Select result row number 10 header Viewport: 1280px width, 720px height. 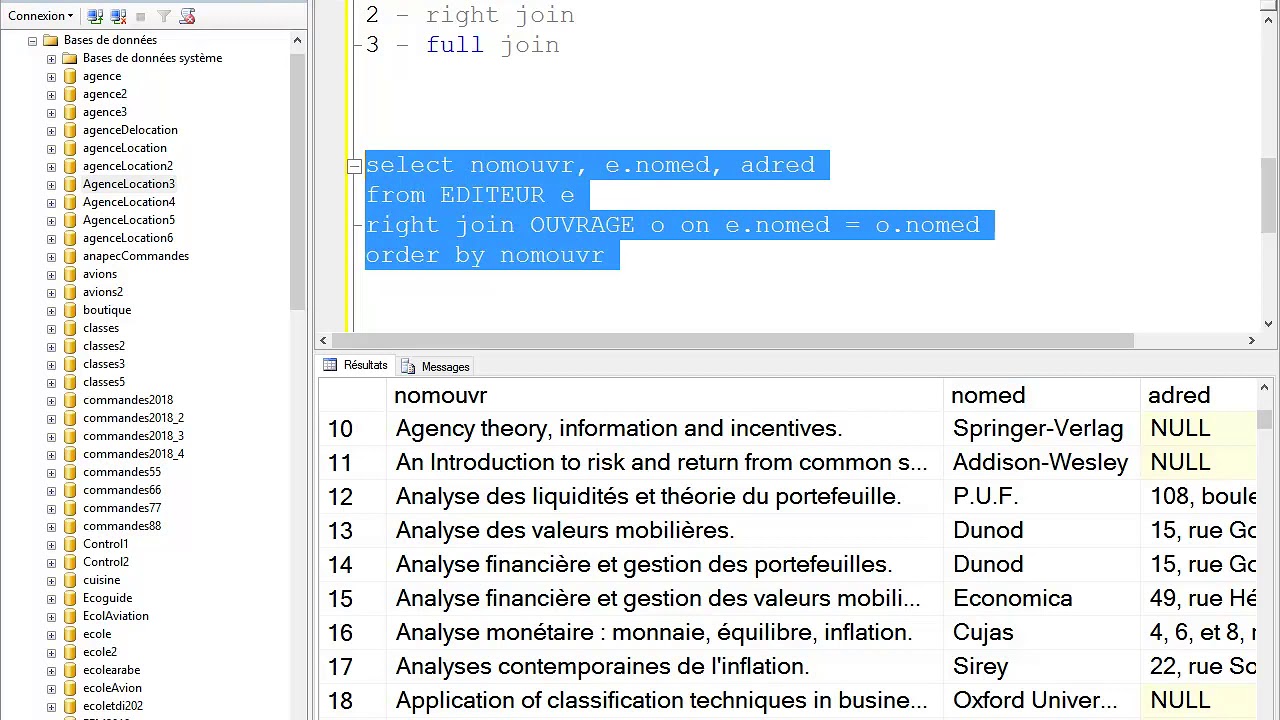click(352, 428)
